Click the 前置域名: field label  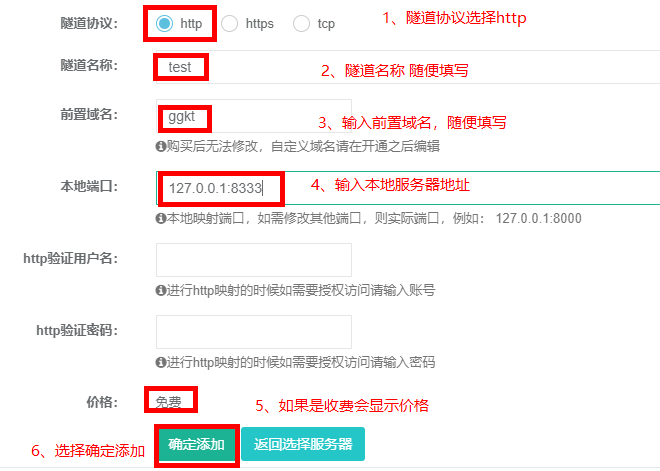(x=89, y=114)
